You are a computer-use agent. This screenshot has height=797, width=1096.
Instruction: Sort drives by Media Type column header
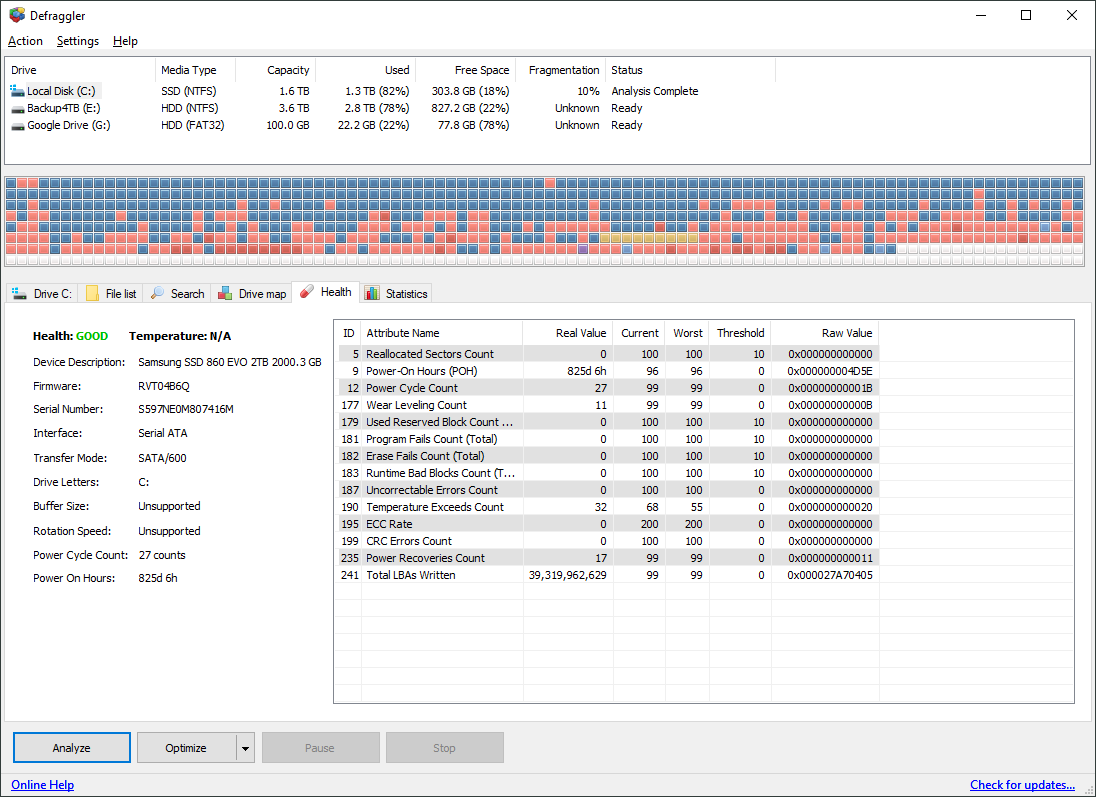[196, 70]
